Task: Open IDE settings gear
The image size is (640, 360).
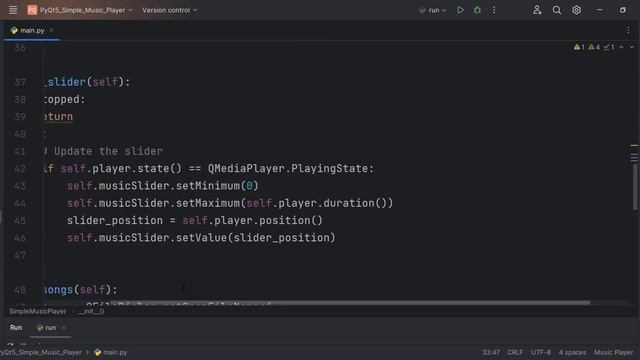Action: tap(576, 10)
